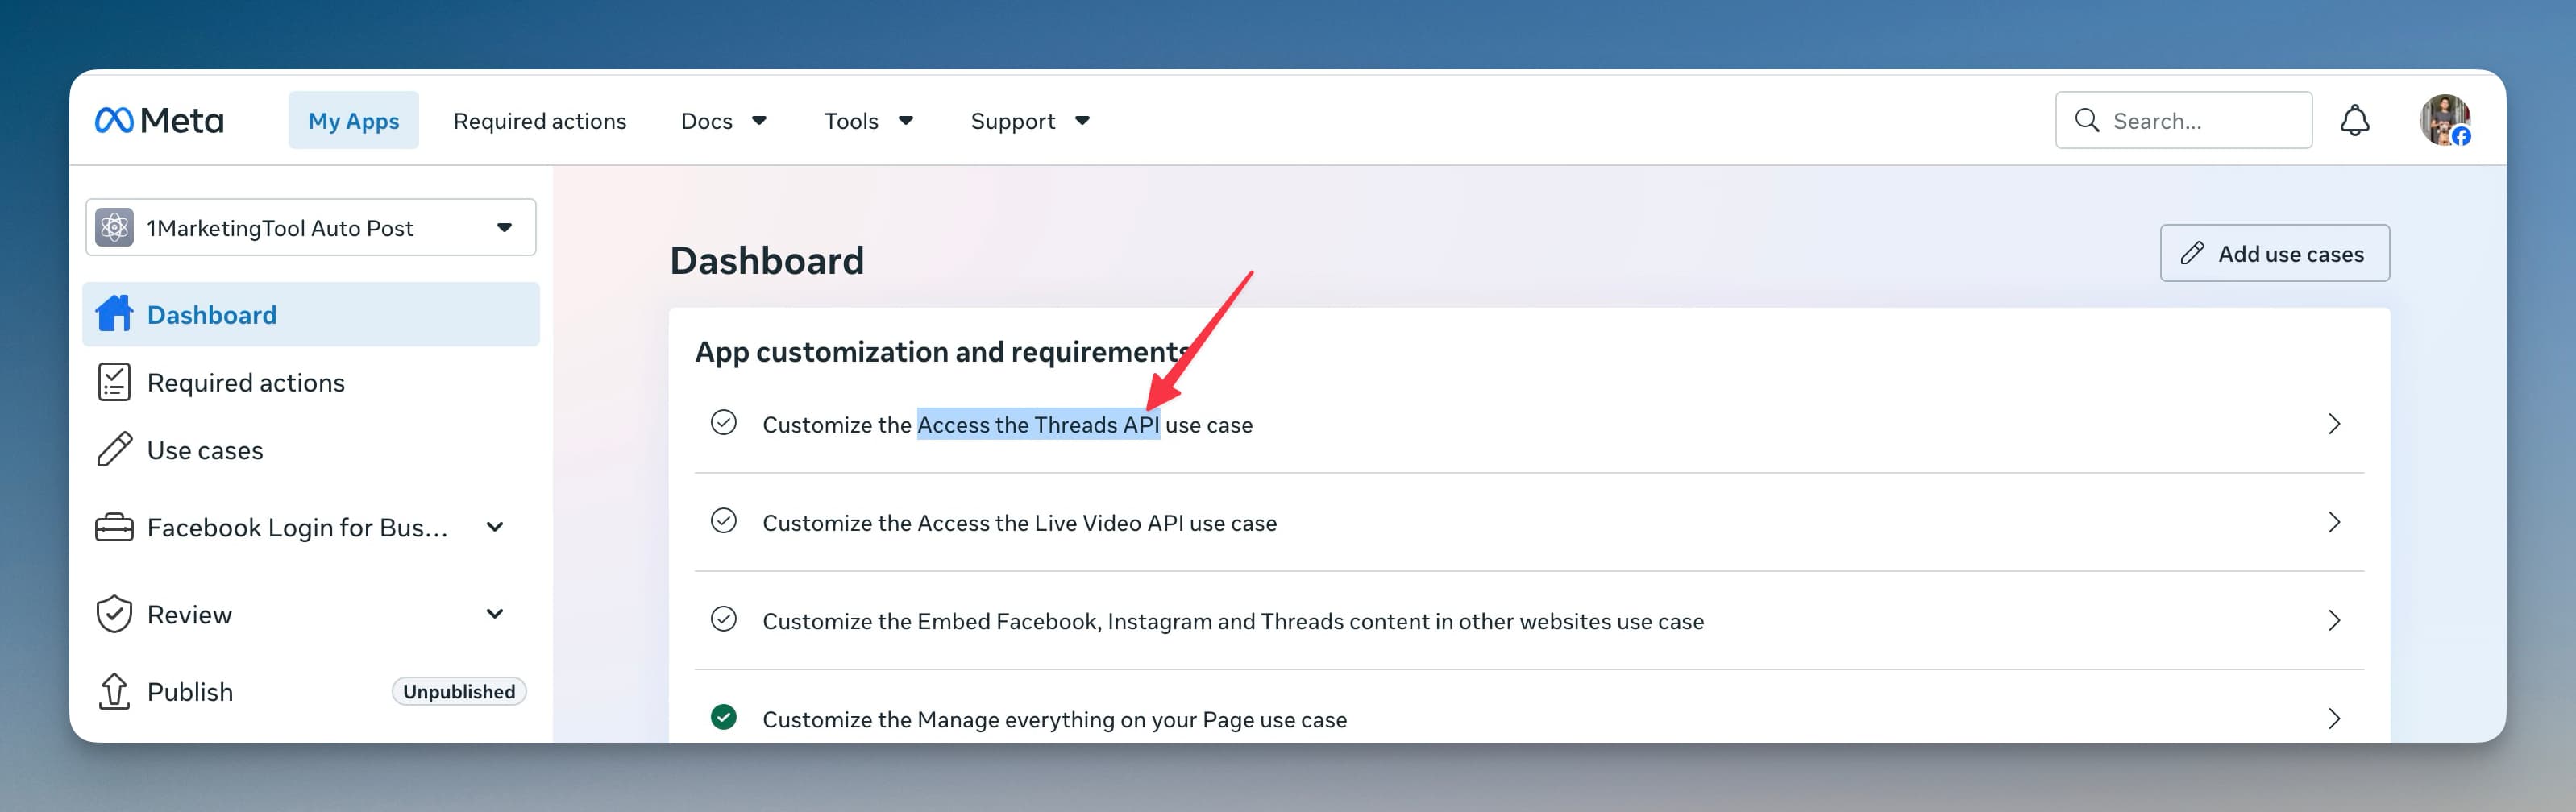Open the Manage everything on your Page chevron

click(2334, 718)
